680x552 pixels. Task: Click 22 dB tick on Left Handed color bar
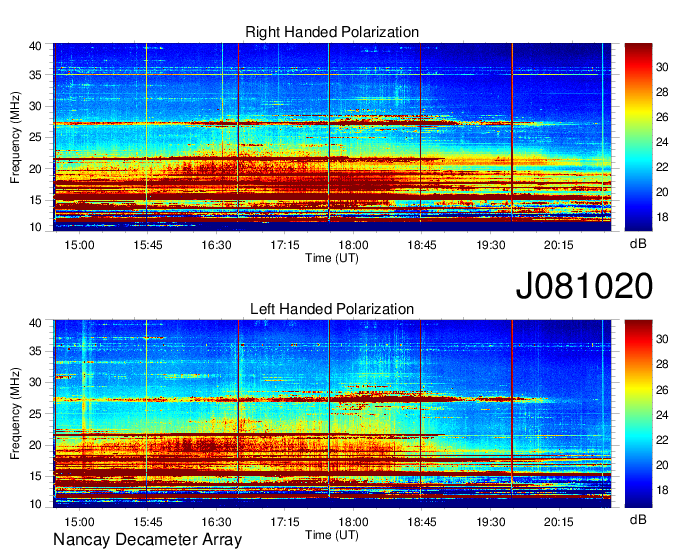point(662,440)
